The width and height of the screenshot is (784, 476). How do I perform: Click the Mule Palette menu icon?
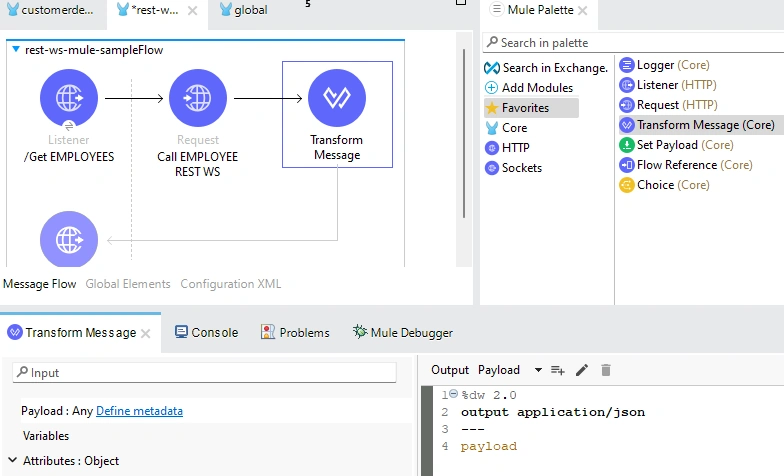(496, 9)
